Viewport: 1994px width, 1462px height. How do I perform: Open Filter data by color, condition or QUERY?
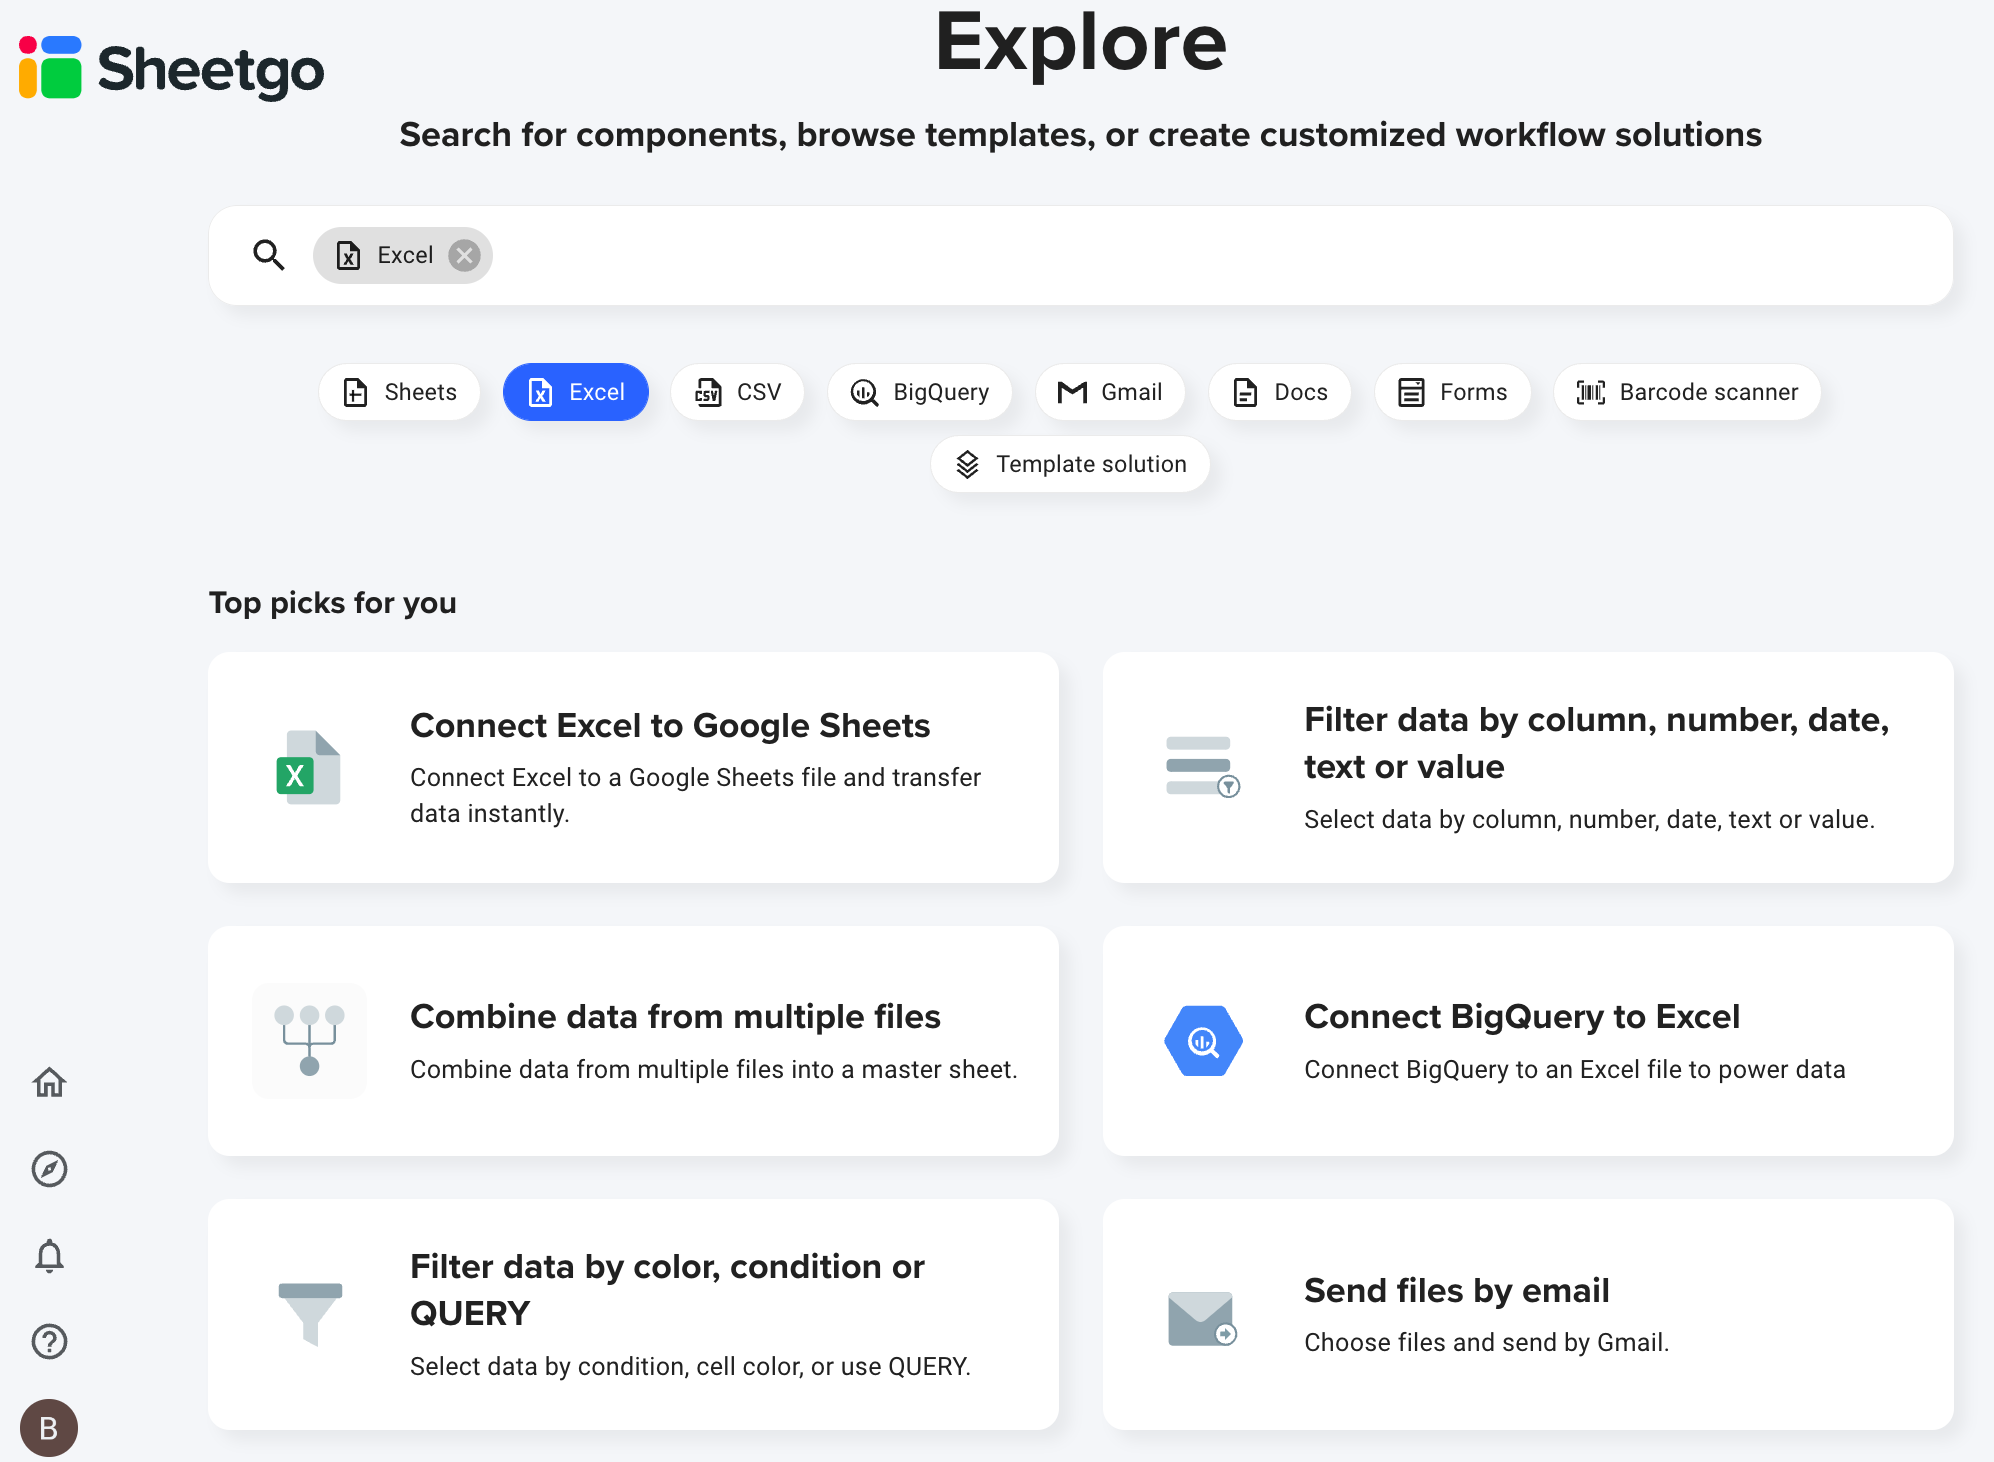(x=633, y=1315)
